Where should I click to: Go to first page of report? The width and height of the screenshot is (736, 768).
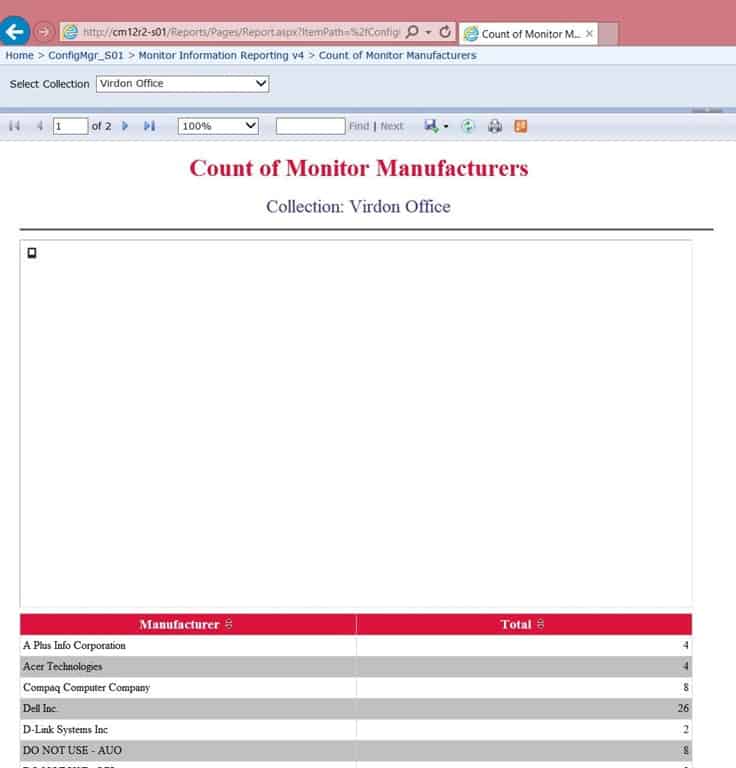15,126
